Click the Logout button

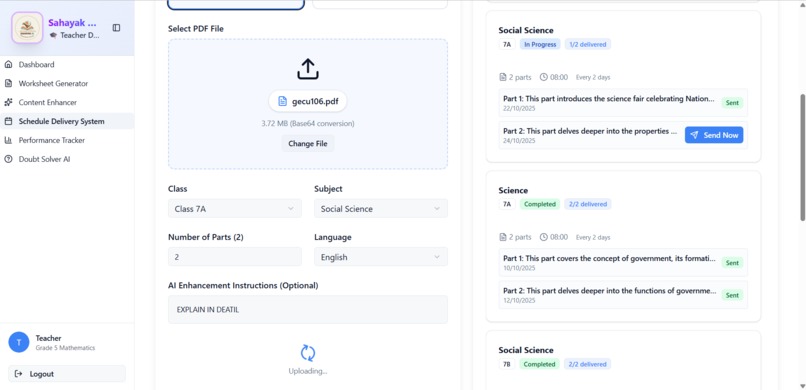67,374
